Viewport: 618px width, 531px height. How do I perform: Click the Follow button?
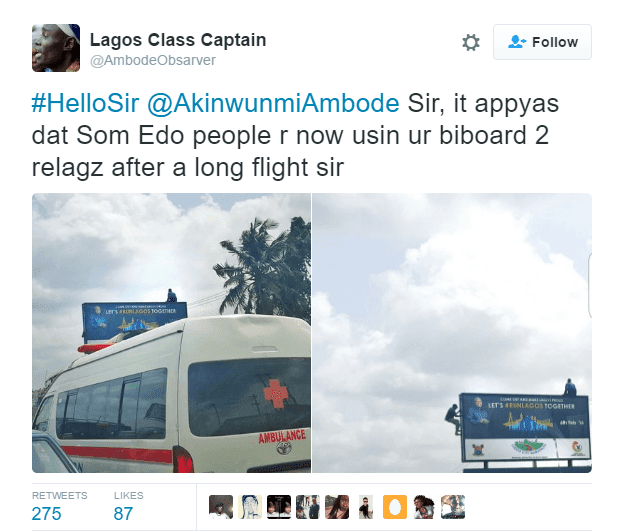coord(542,42)
